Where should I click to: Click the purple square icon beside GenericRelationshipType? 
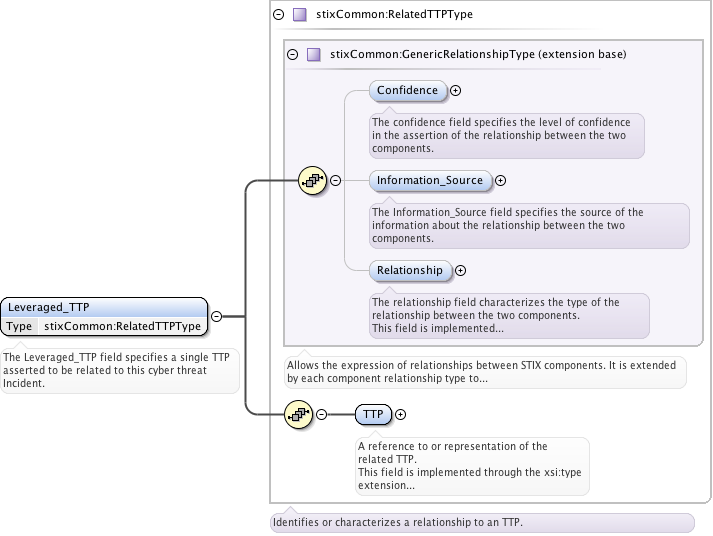tap(313, 54)
